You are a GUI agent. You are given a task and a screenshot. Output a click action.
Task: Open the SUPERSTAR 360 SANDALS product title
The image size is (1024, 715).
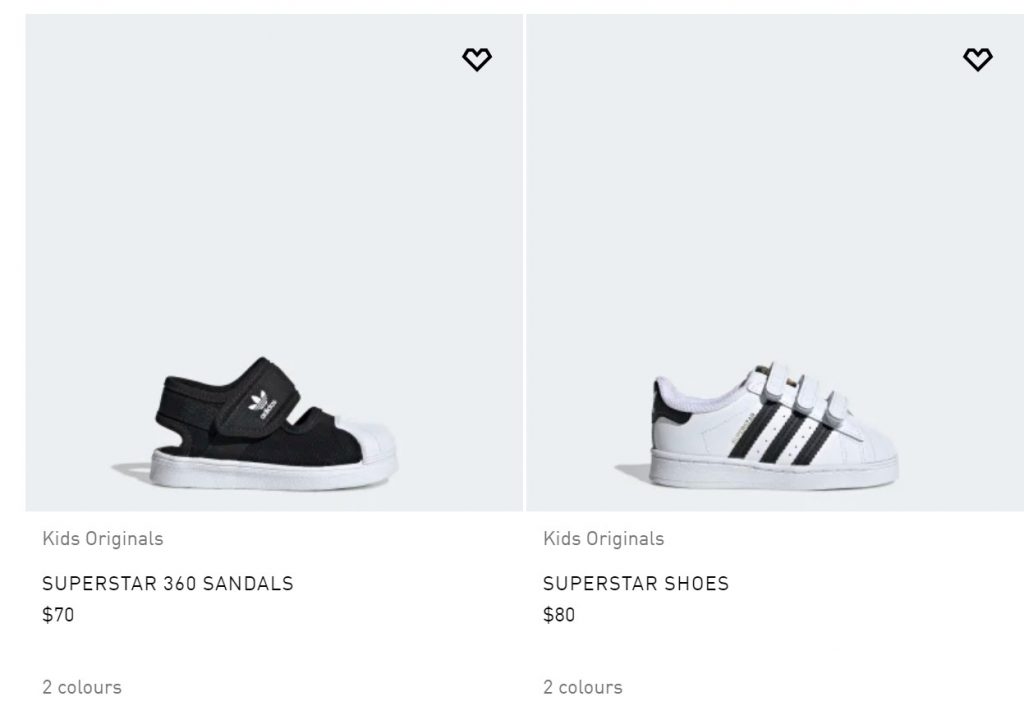[x=168, y=583]
